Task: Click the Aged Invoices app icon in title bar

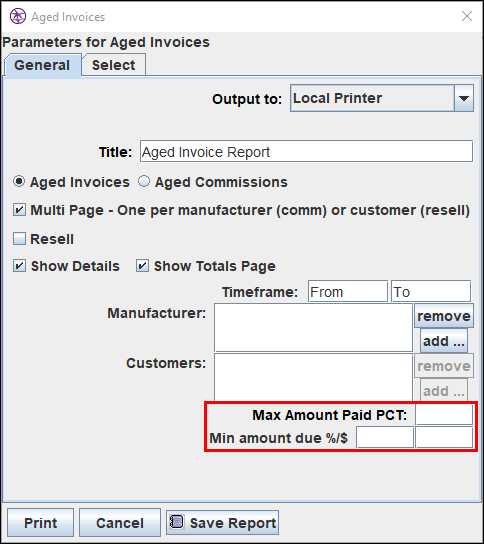Action: (18, 16)
